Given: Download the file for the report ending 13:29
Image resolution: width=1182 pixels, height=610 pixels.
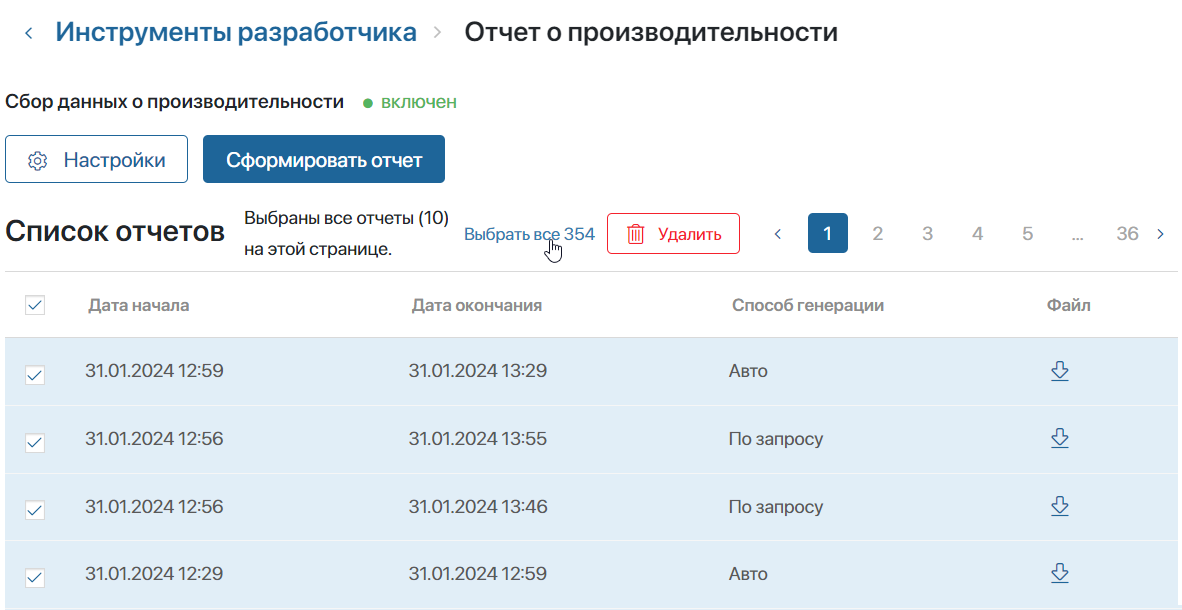Looking at the screenshot, I should 1060,371.
